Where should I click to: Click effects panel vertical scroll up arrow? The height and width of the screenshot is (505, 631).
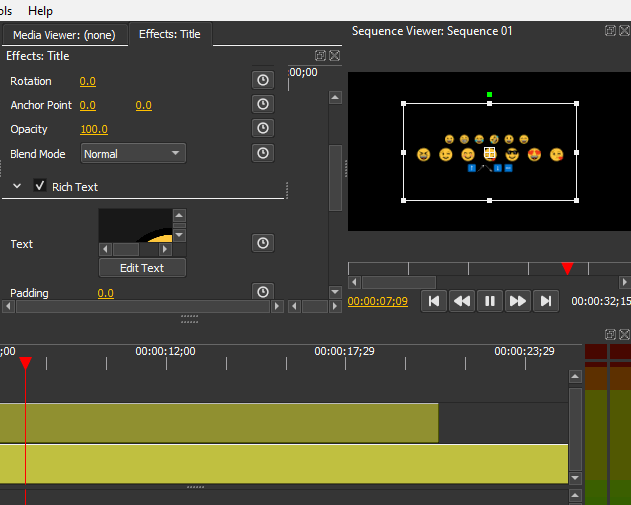[x=335, y=97]
